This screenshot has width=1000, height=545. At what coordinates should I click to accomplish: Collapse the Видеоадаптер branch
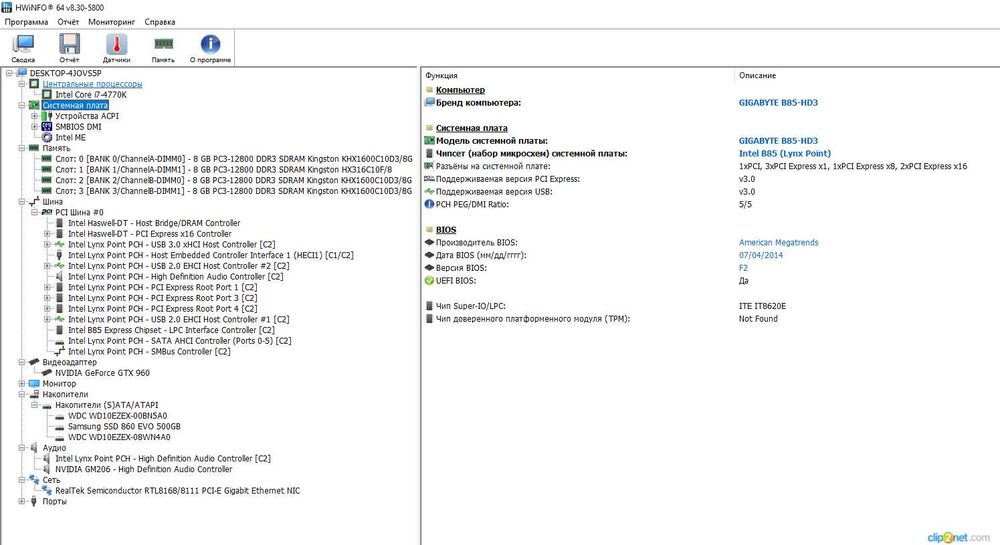click(22, 362)
